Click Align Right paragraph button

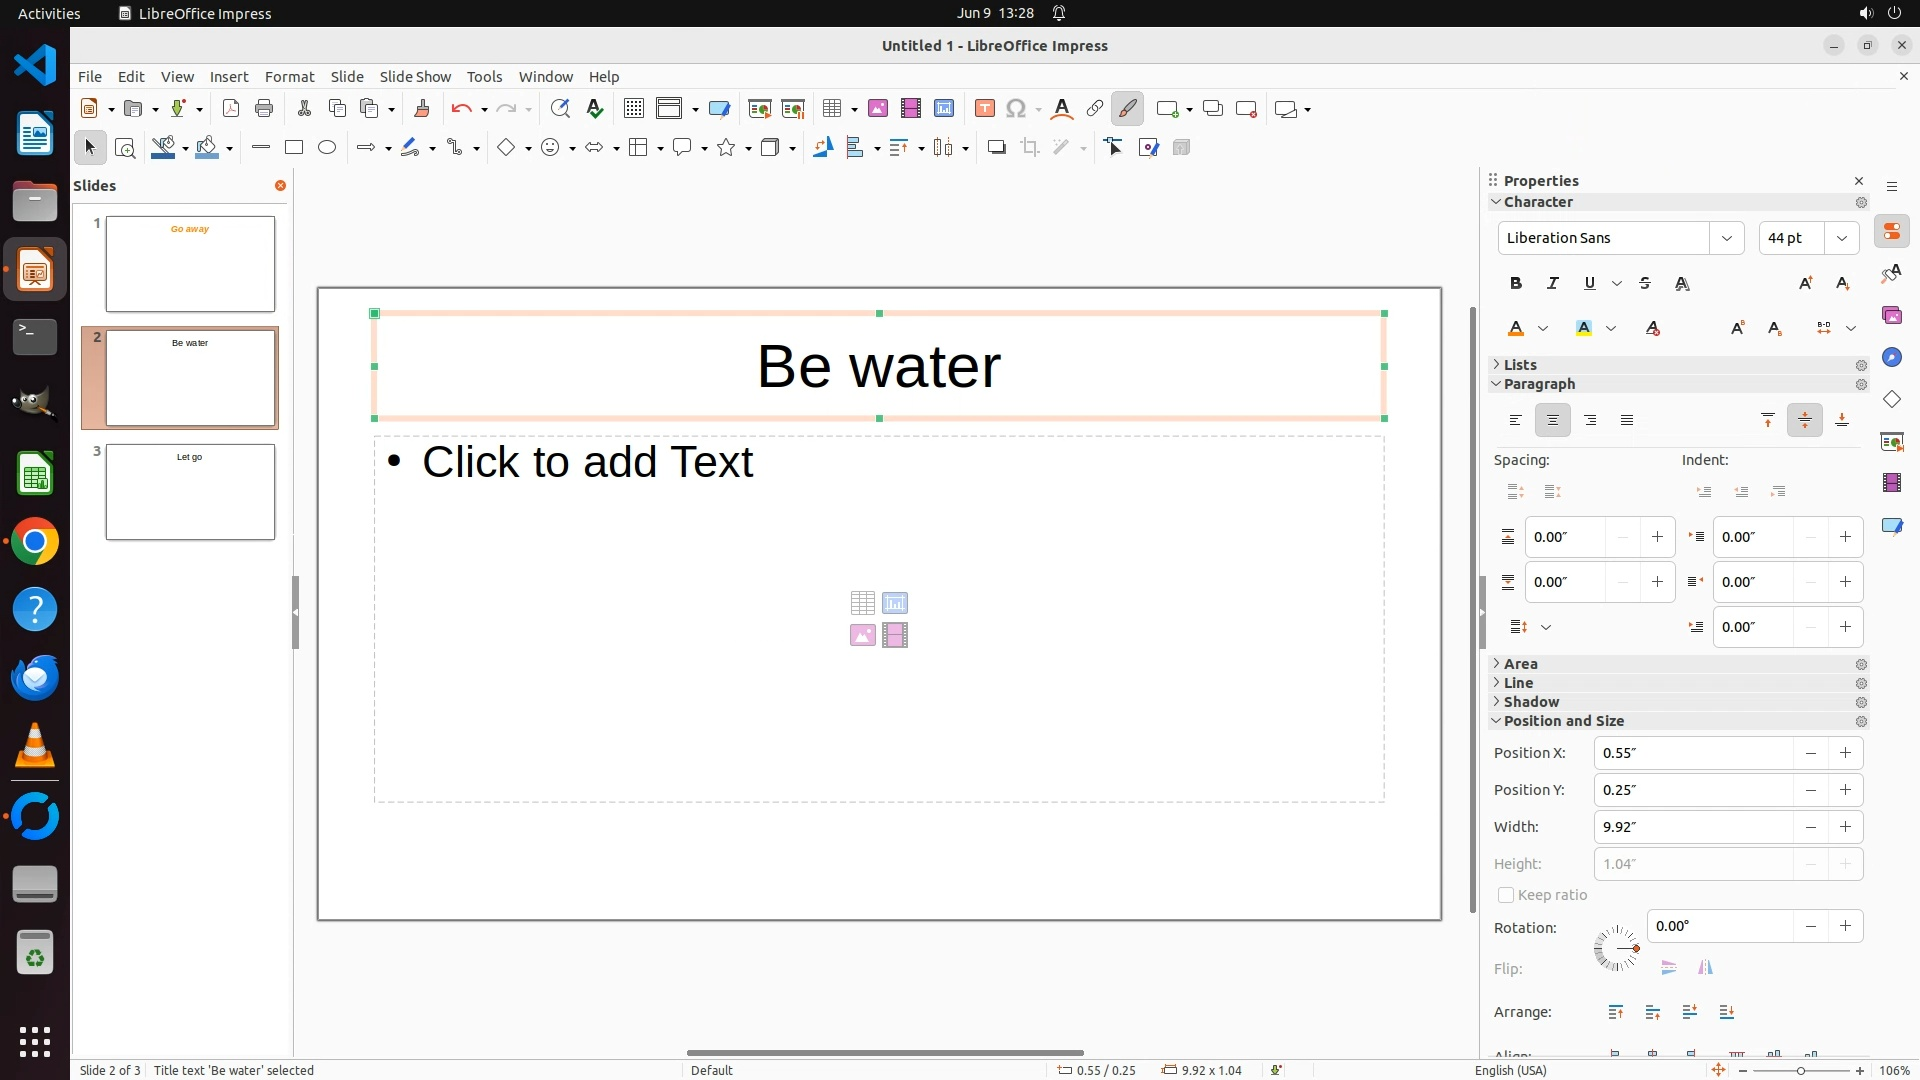click(x=1590, y=421)
